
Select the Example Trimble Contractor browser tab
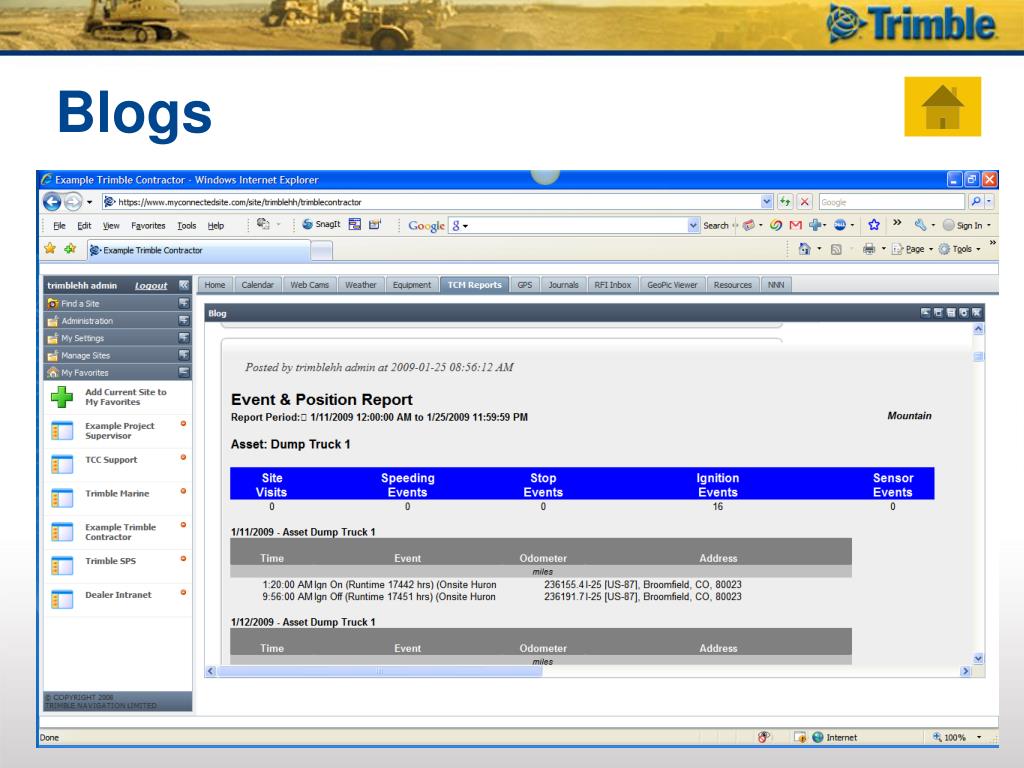[199, 250]
